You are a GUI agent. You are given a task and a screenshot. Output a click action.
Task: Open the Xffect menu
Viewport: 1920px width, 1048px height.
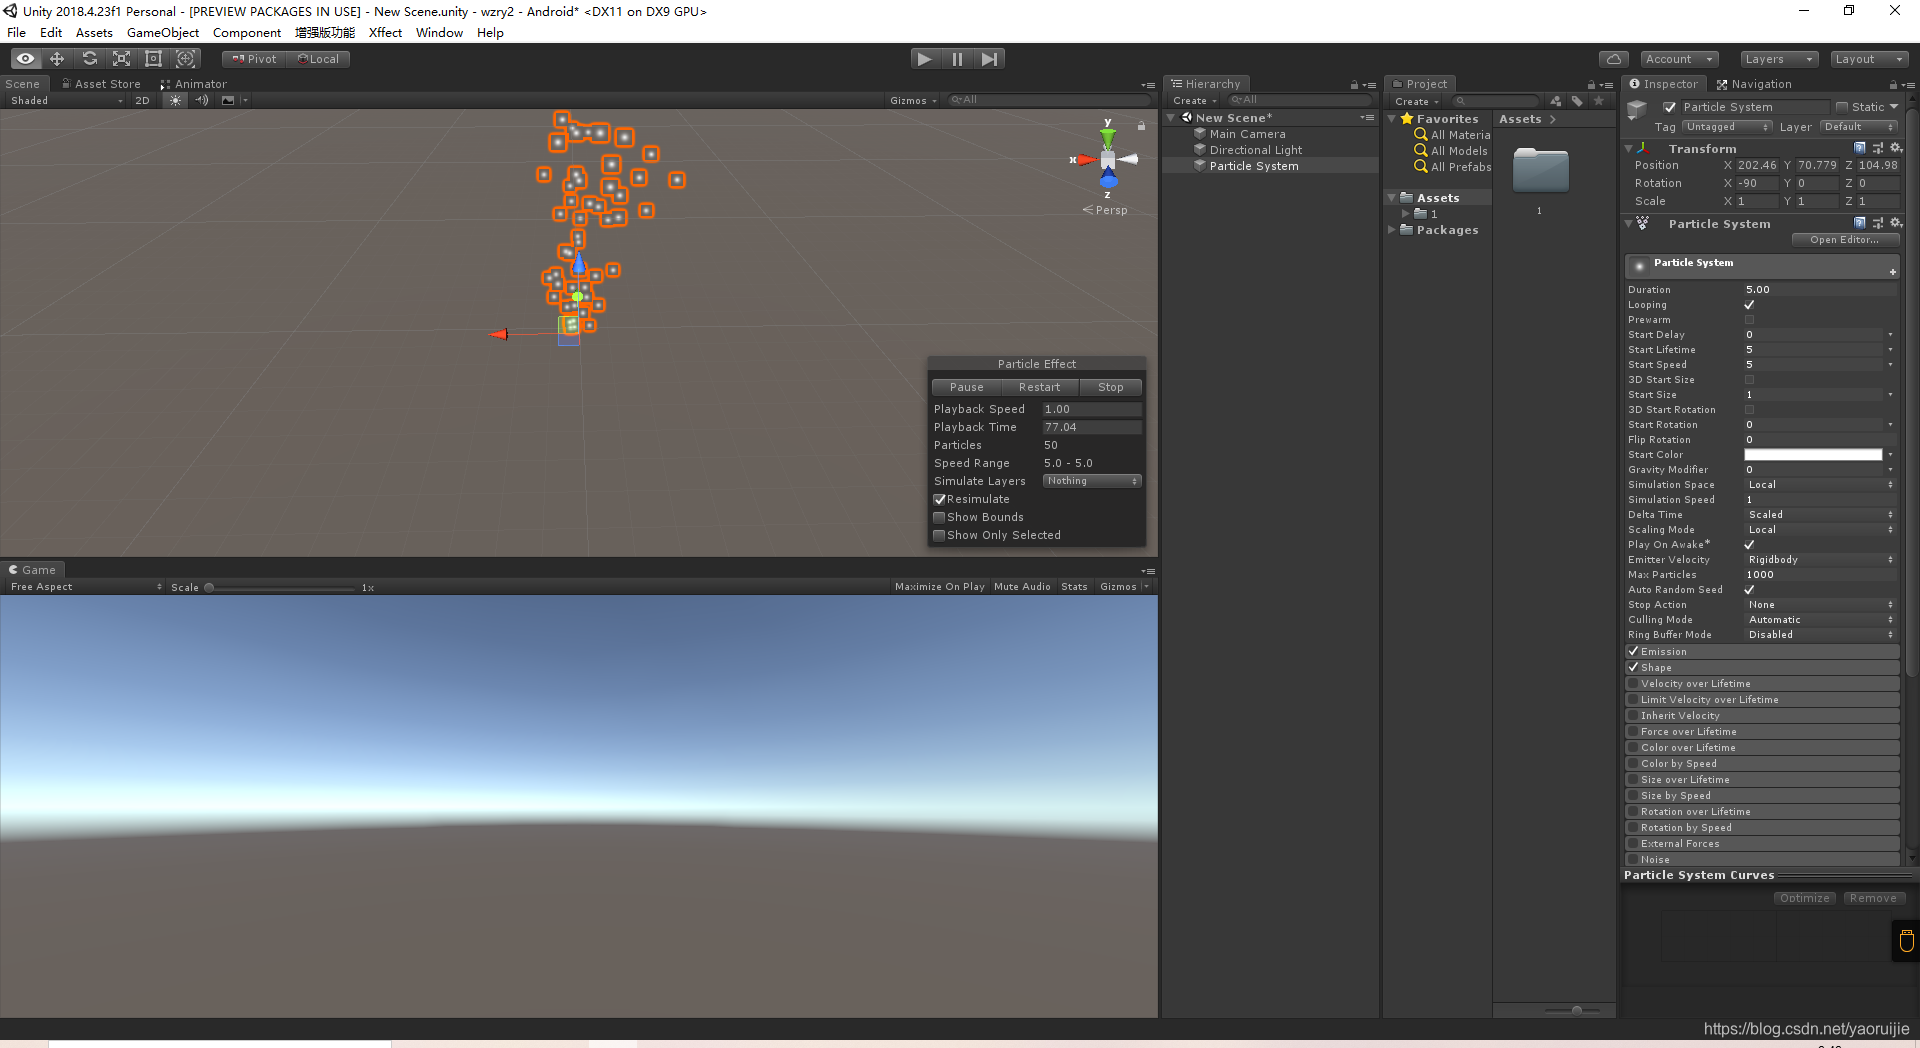point(385,33)
